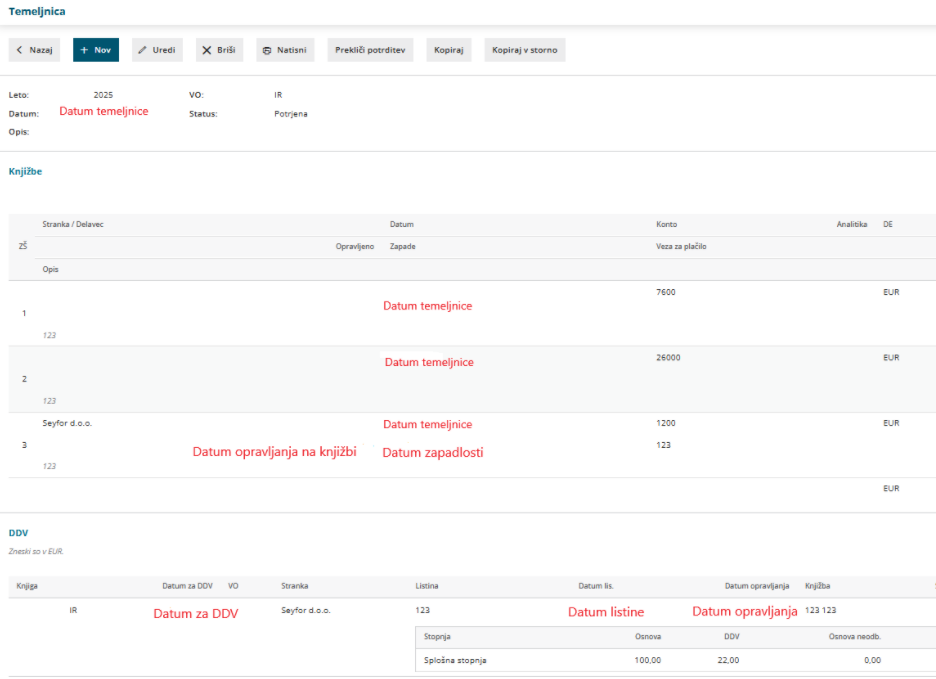
Task: Click the VO value IR at top
Action: [278, 95]
